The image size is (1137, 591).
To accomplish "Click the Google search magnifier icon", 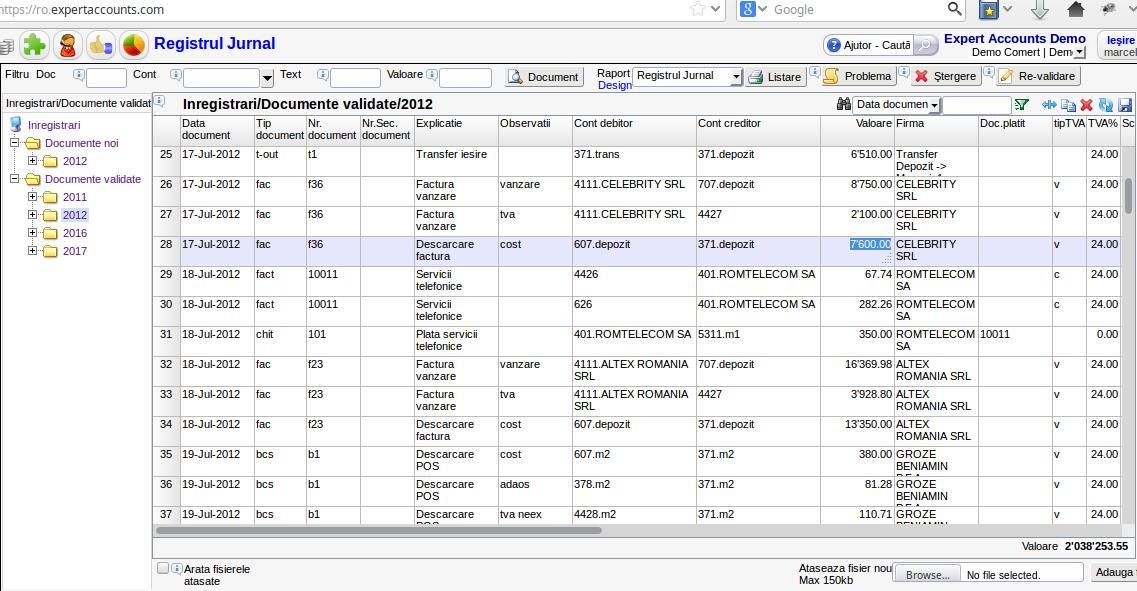I will point(955,9).
